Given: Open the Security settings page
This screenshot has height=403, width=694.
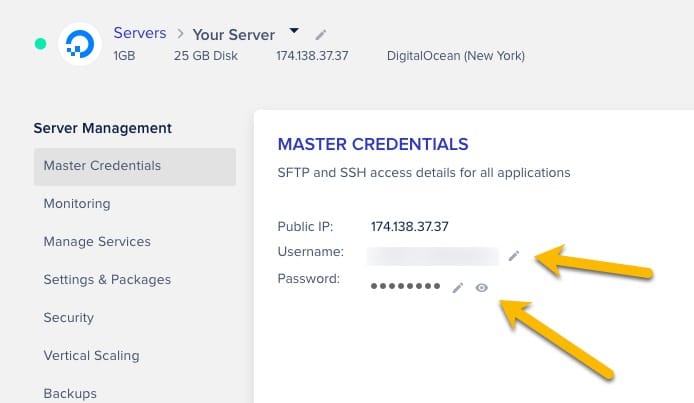Looking at the screenshot, I should (x=69, y=318).
